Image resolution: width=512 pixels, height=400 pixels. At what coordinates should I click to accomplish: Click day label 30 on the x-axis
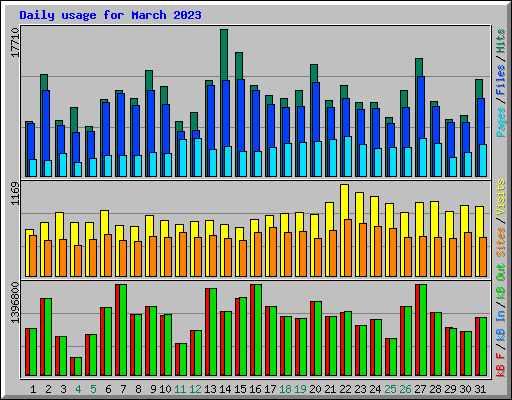click(x=465, y=389)
